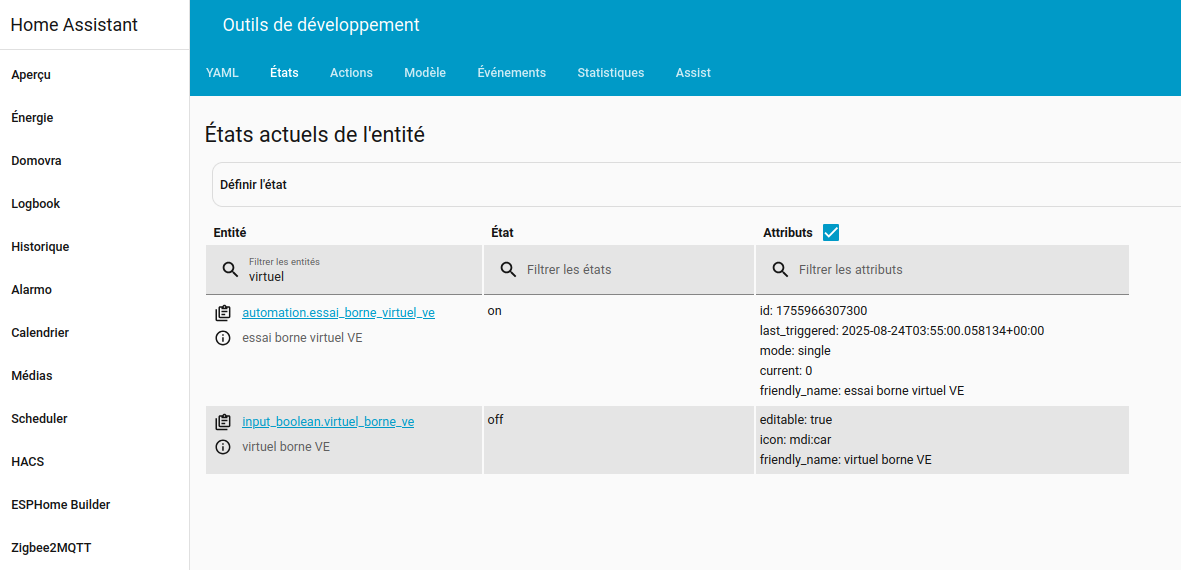Screen dimensions: 1181x570
Task: Open info icon for virtuel borne VE
Action: (223, 447)
